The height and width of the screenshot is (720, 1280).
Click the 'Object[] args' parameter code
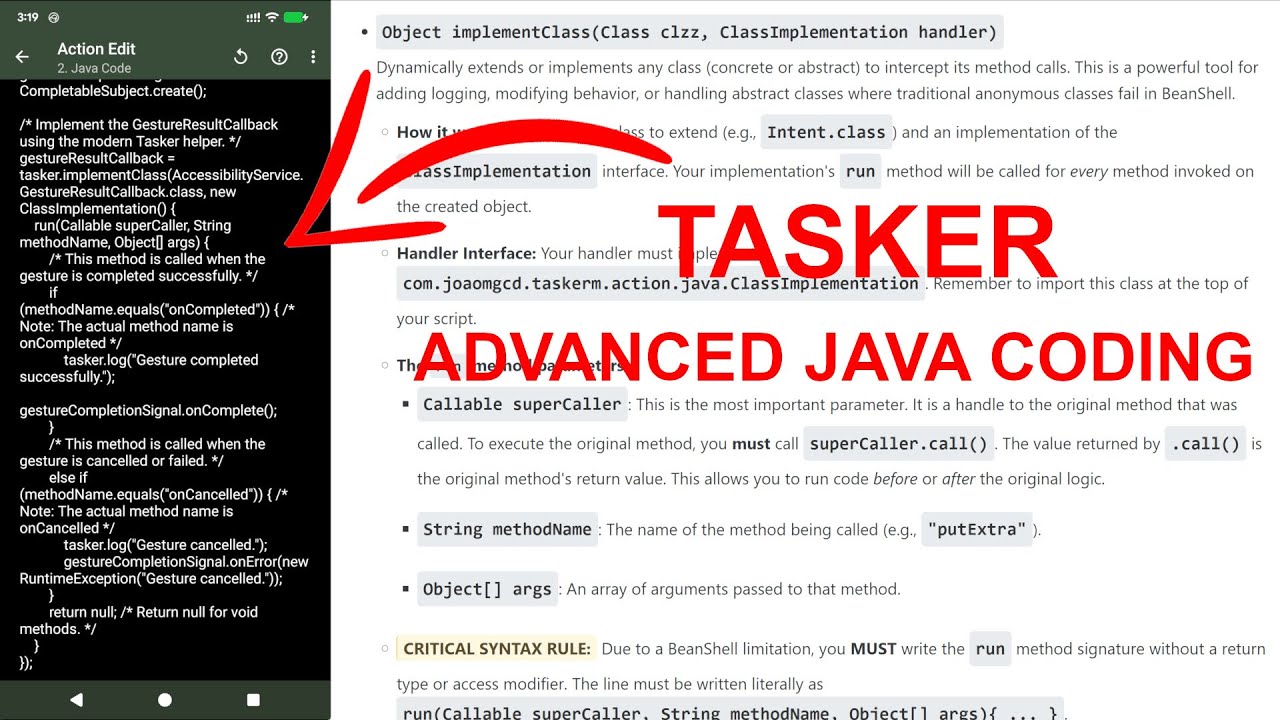[487, 589]
